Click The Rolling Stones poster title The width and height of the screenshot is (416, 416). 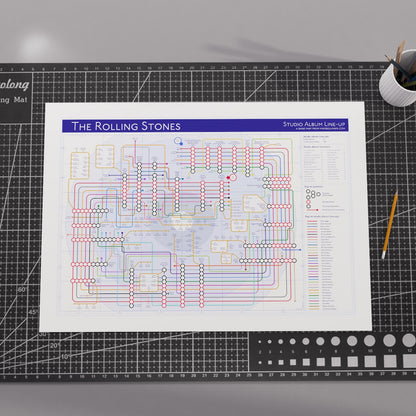coord(126,126)
